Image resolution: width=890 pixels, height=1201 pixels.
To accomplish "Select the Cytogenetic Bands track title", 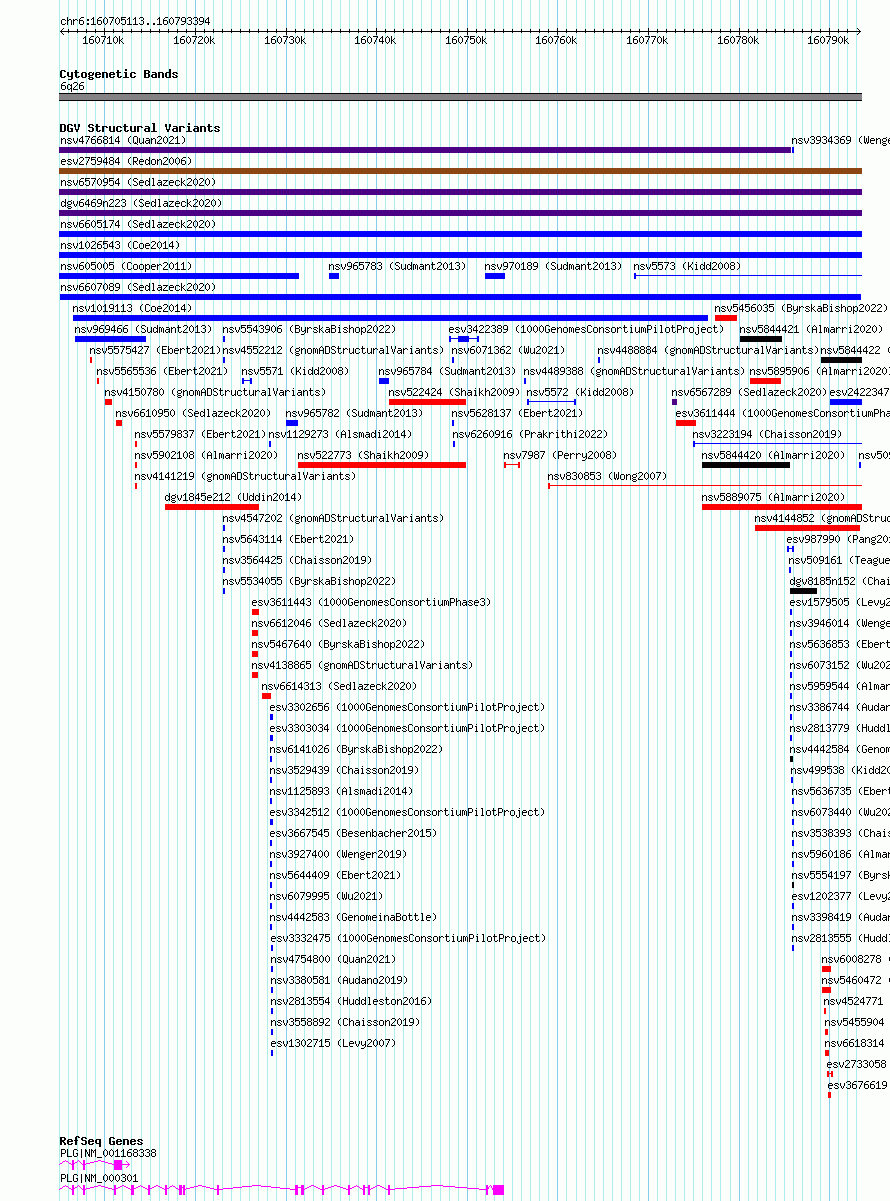I will 119,74.
